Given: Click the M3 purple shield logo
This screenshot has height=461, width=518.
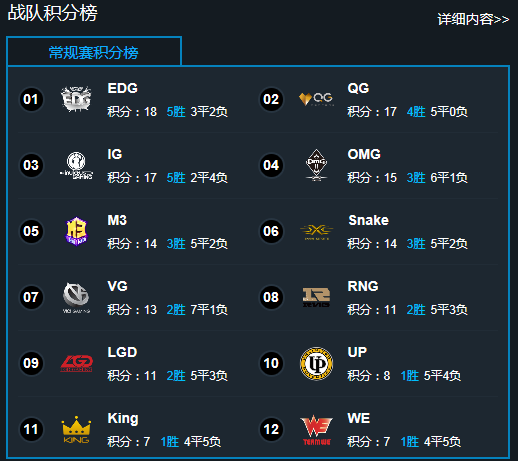Looking at the screenshot, I should [76, 231].
